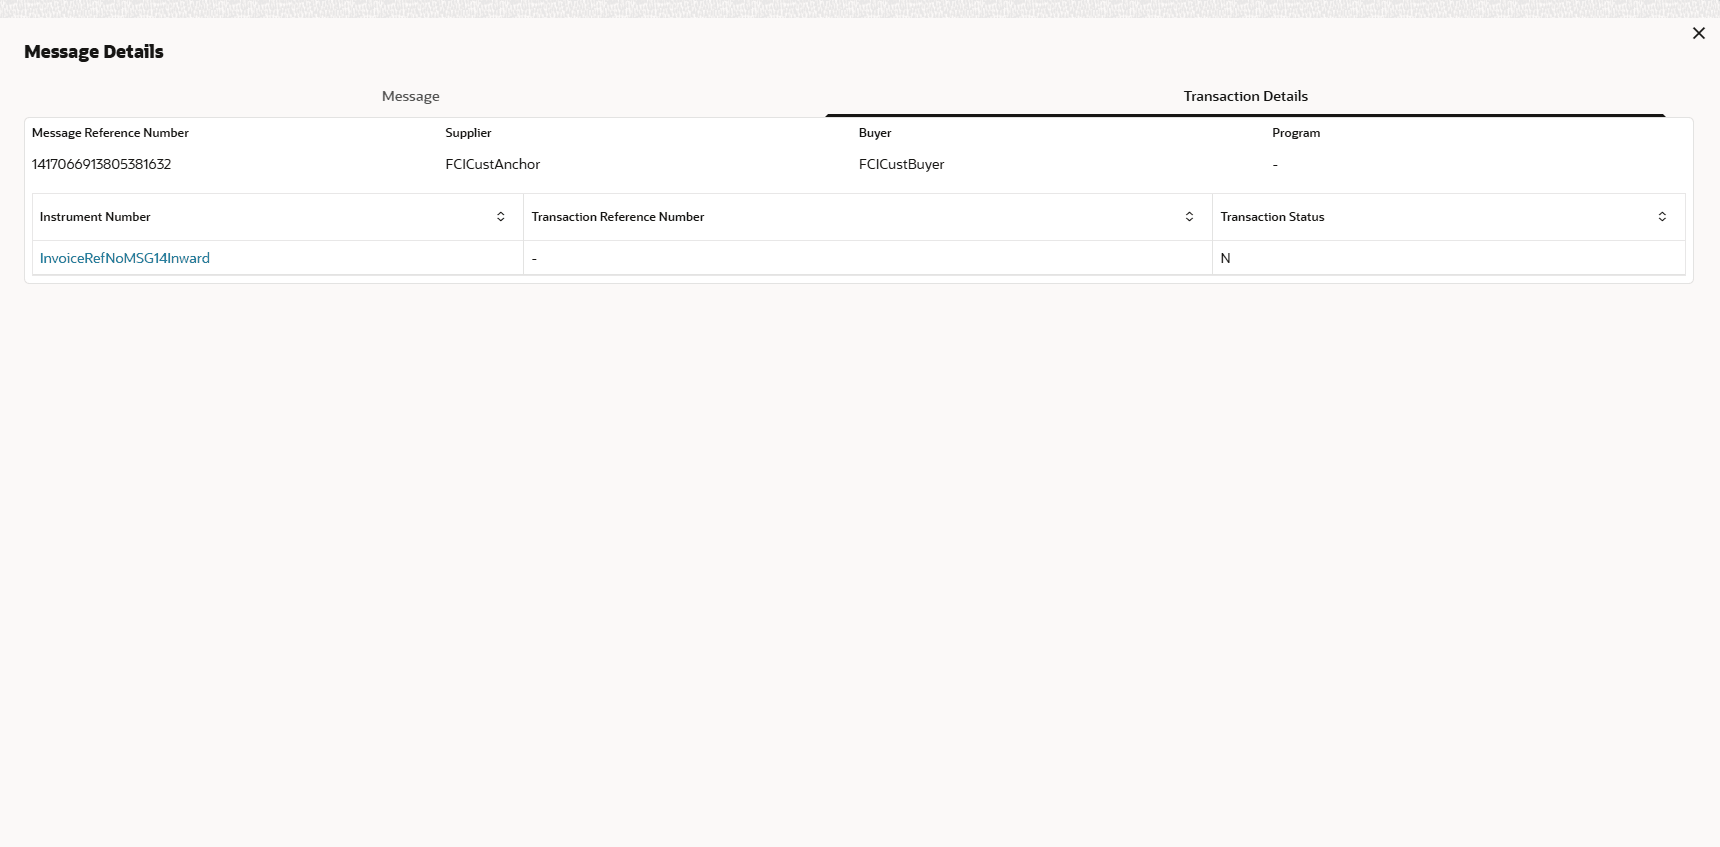Sort by Transaction Reference Number icon

[x=1189, y=217]
